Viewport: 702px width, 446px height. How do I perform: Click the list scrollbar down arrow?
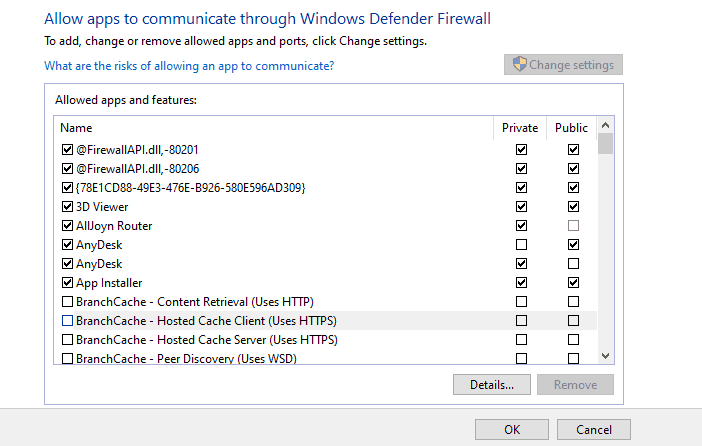(605, 356)
